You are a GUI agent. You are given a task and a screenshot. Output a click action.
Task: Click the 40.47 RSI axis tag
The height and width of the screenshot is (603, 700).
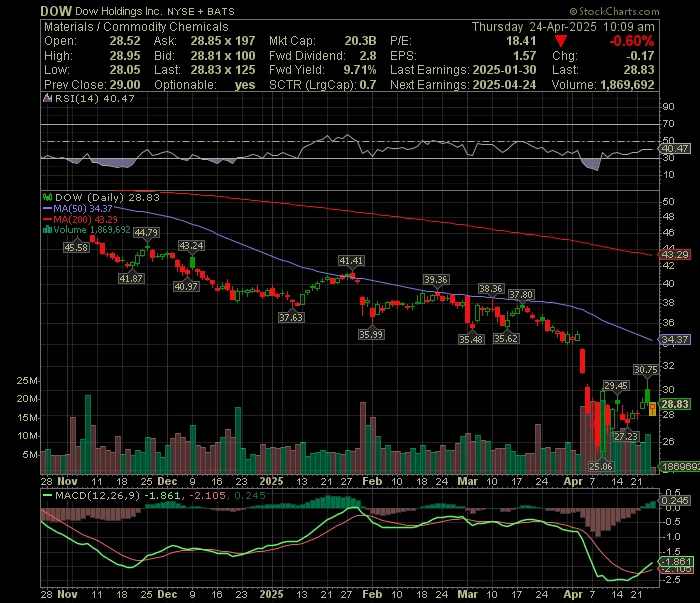[675, 148]
